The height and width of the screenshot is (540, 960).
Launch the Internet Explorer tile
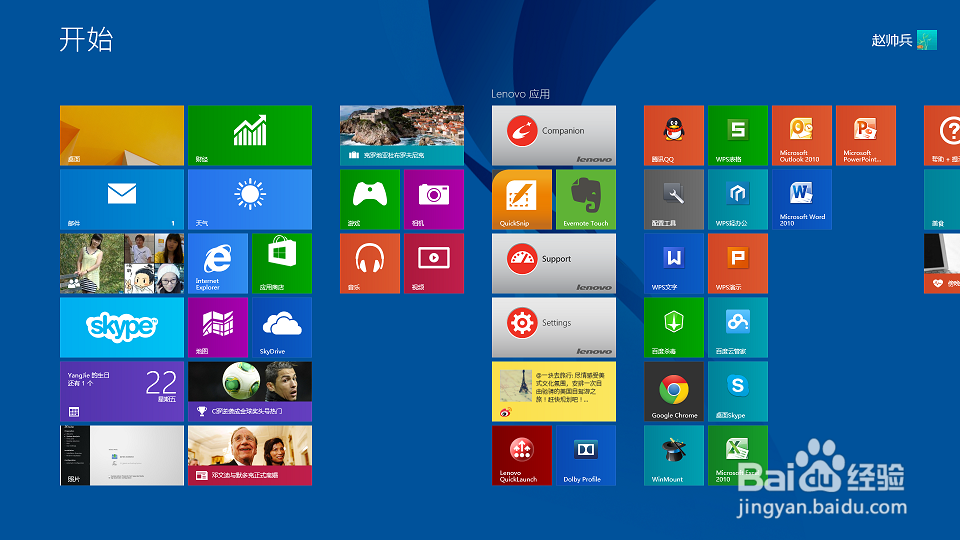point(218,263)
